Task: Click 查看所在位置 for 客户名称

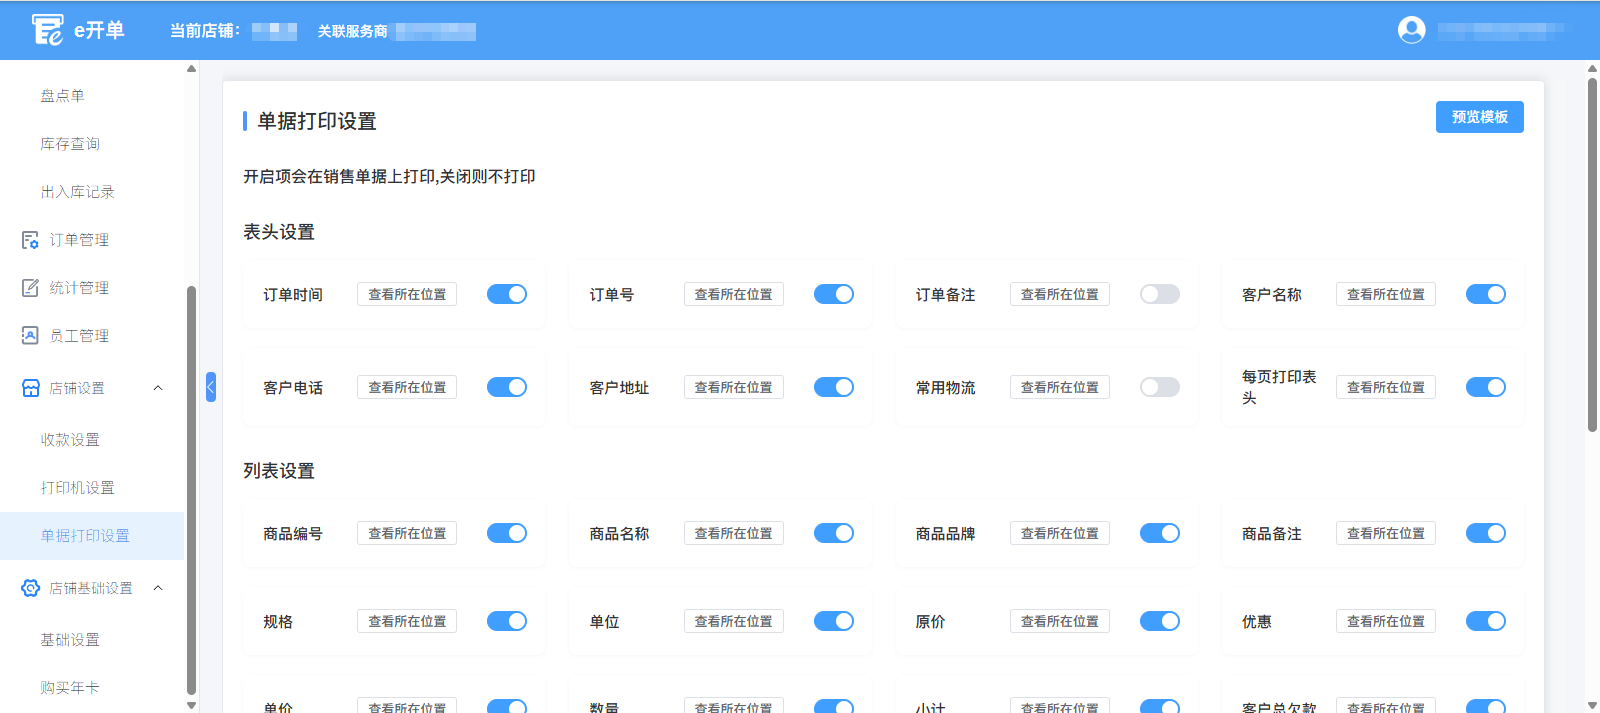Action: tap(1385, 294)
